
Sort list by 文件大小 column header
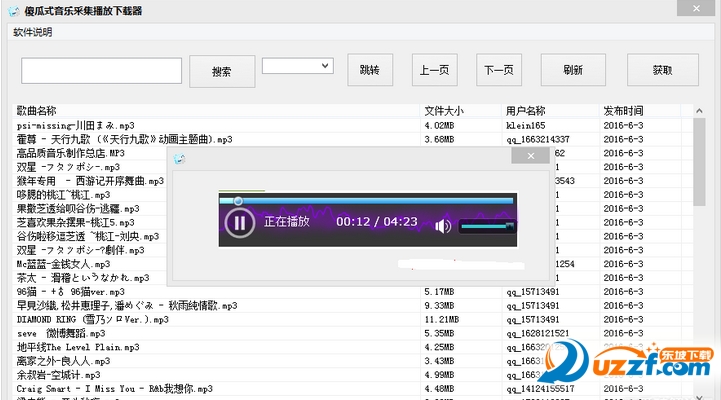445,110
